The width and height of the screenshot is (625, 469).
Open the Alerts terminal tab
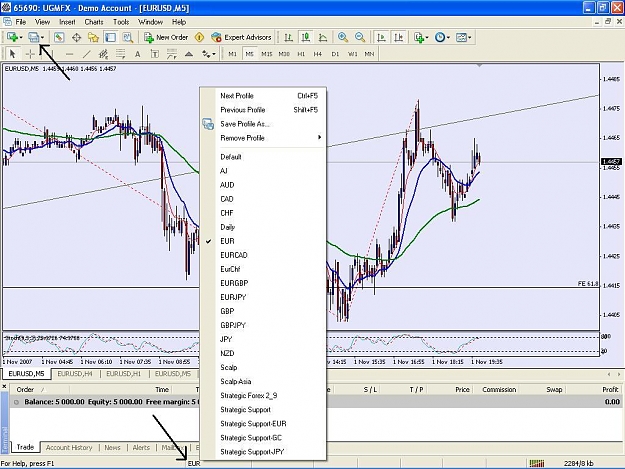(x=141, y=447)
